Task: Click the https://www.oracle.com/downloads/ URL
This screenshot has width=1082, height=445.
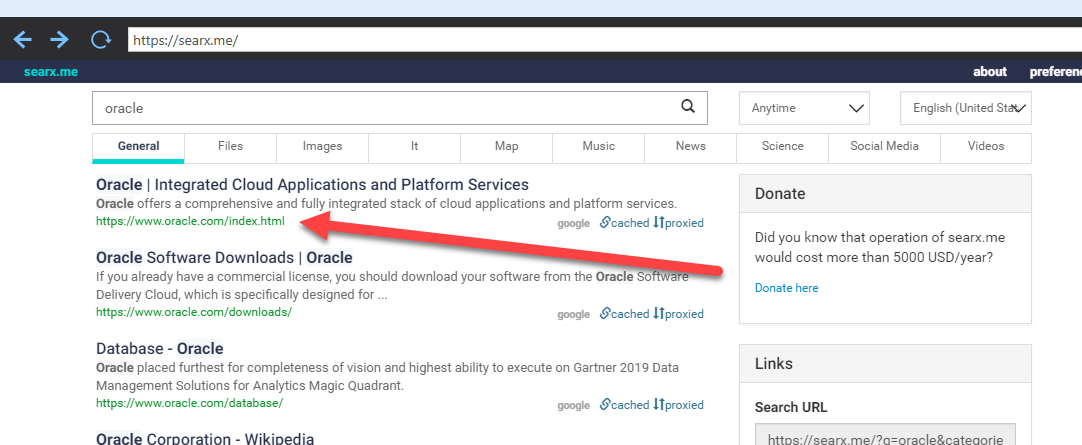Action: coord(194,312)
